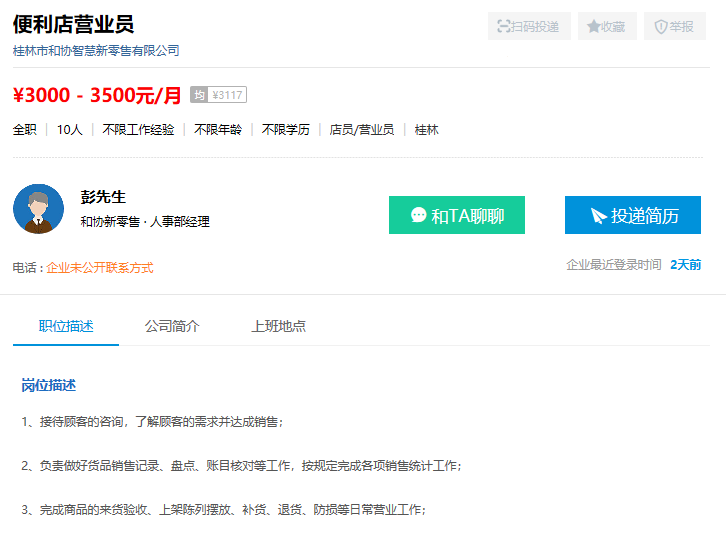Click the job title 便利店营业员
Screen dimensions: 726x537
73,24
